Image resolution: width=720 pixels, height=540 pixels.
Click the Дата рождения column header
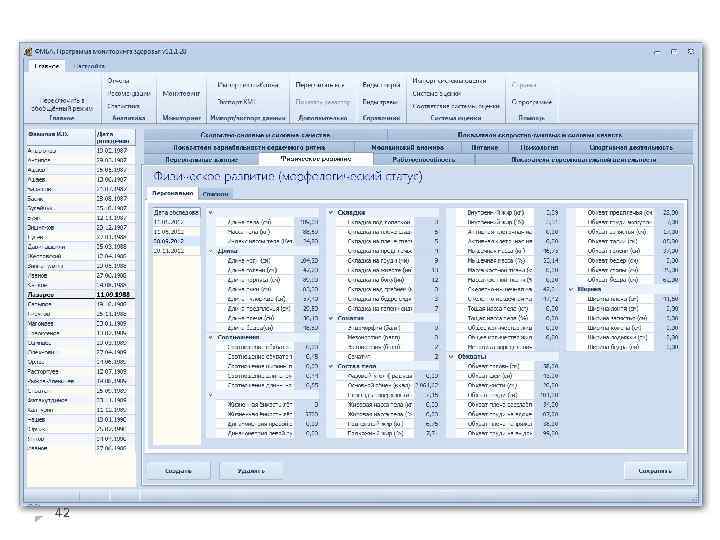(x=115, y=137)
